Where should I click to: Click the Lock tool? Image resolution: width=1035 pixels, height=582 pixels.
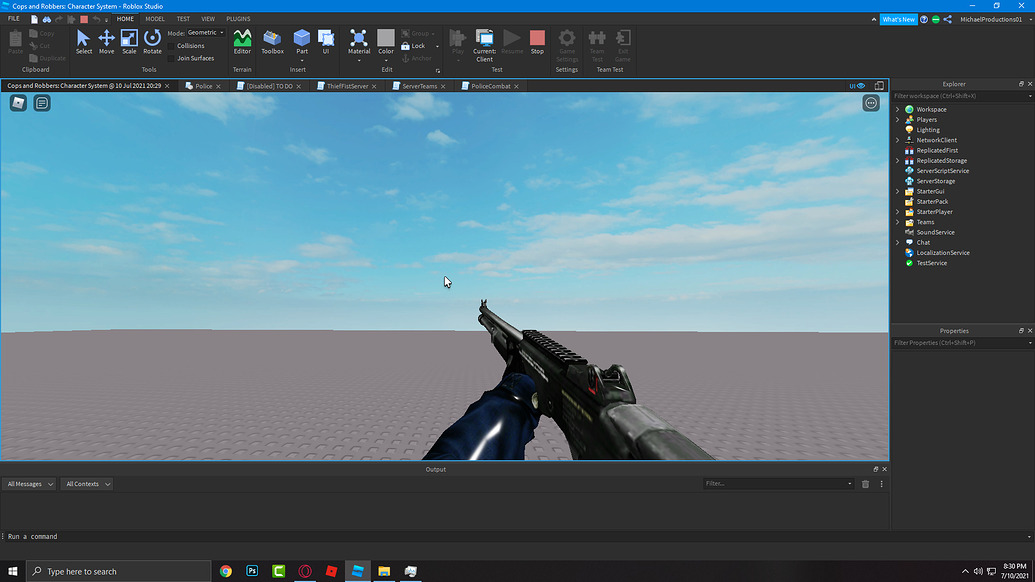pyautogui.click(x=413, y=46)
